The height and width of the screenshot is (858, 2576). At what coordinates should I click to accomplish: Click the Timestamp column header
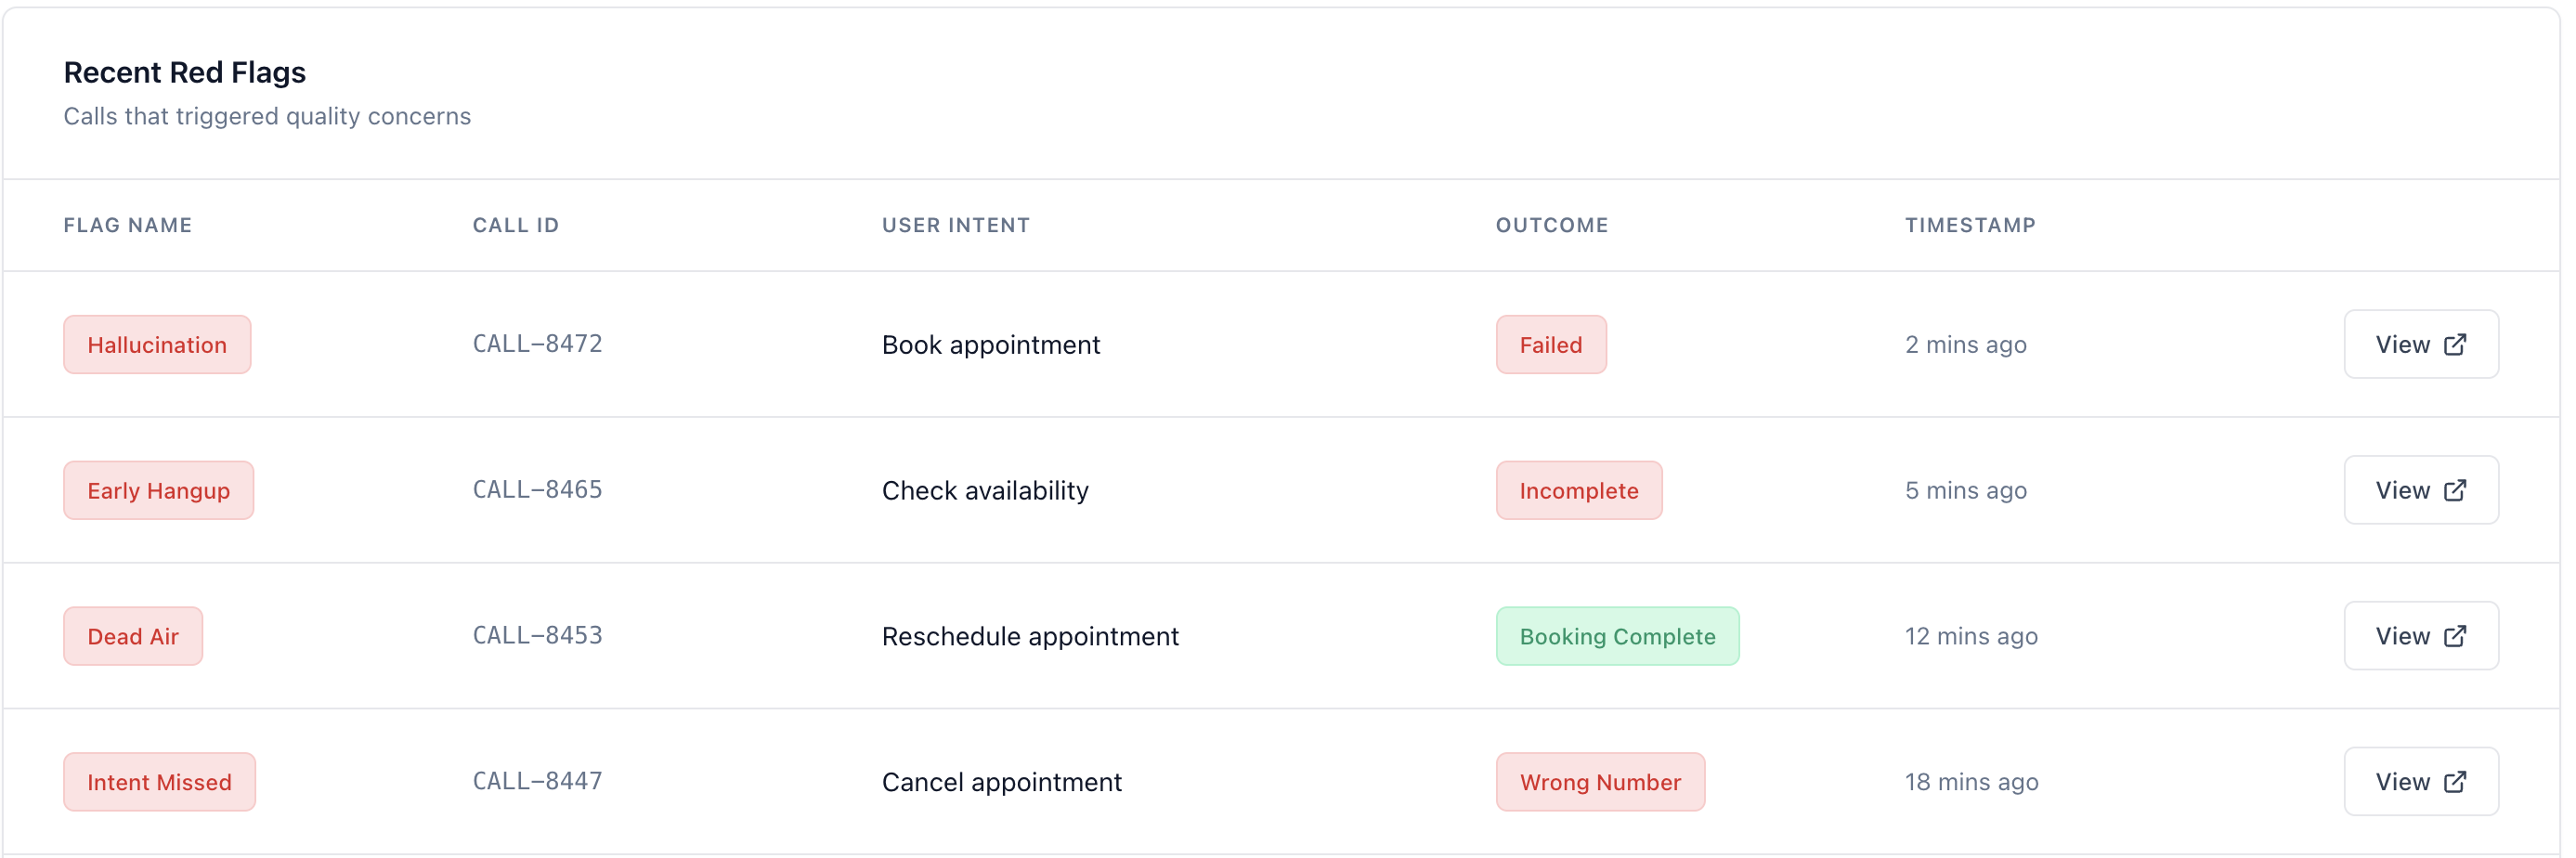point(1969,225)
